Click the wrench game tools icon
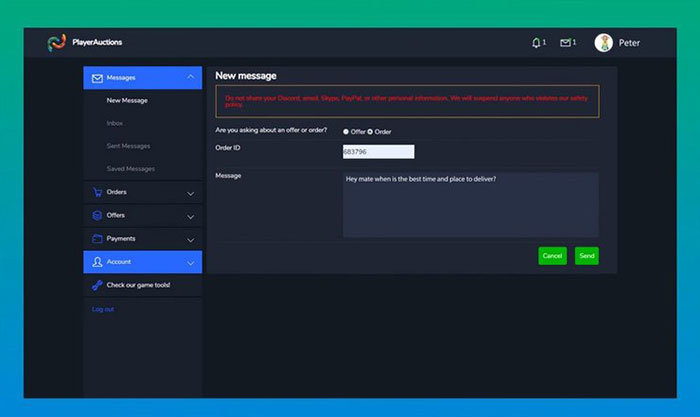Image resolution: width=700 pixels, height=417 pixels. (x=97, y=285)
